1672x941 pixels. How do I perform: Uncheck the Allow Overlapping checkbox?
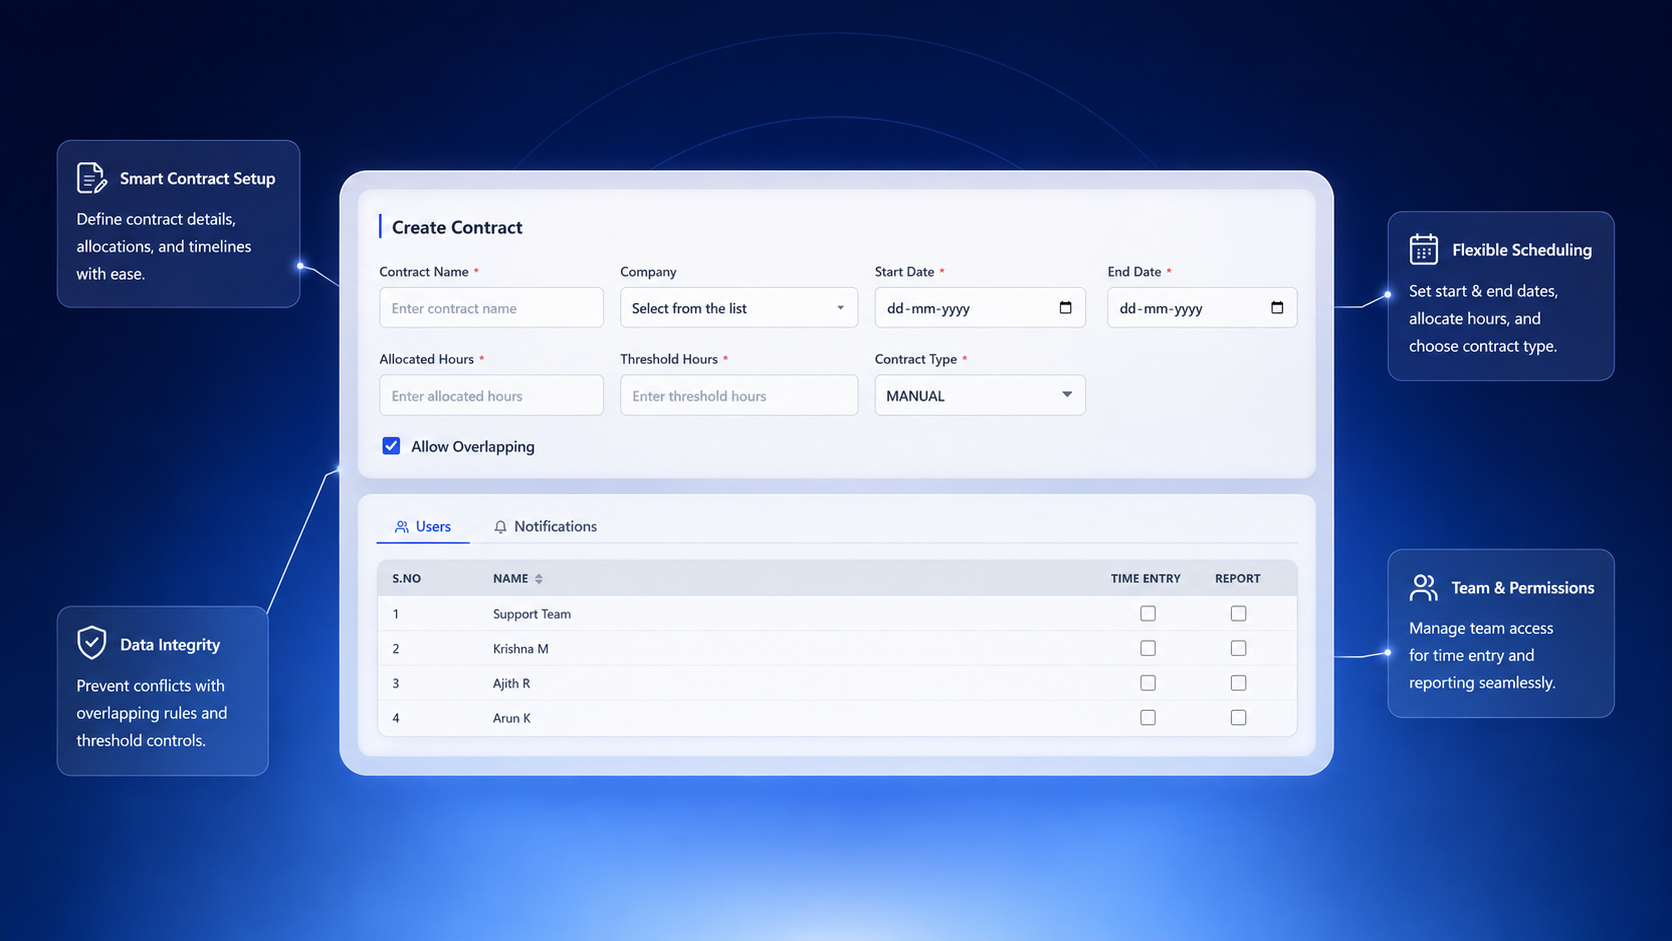391,446
